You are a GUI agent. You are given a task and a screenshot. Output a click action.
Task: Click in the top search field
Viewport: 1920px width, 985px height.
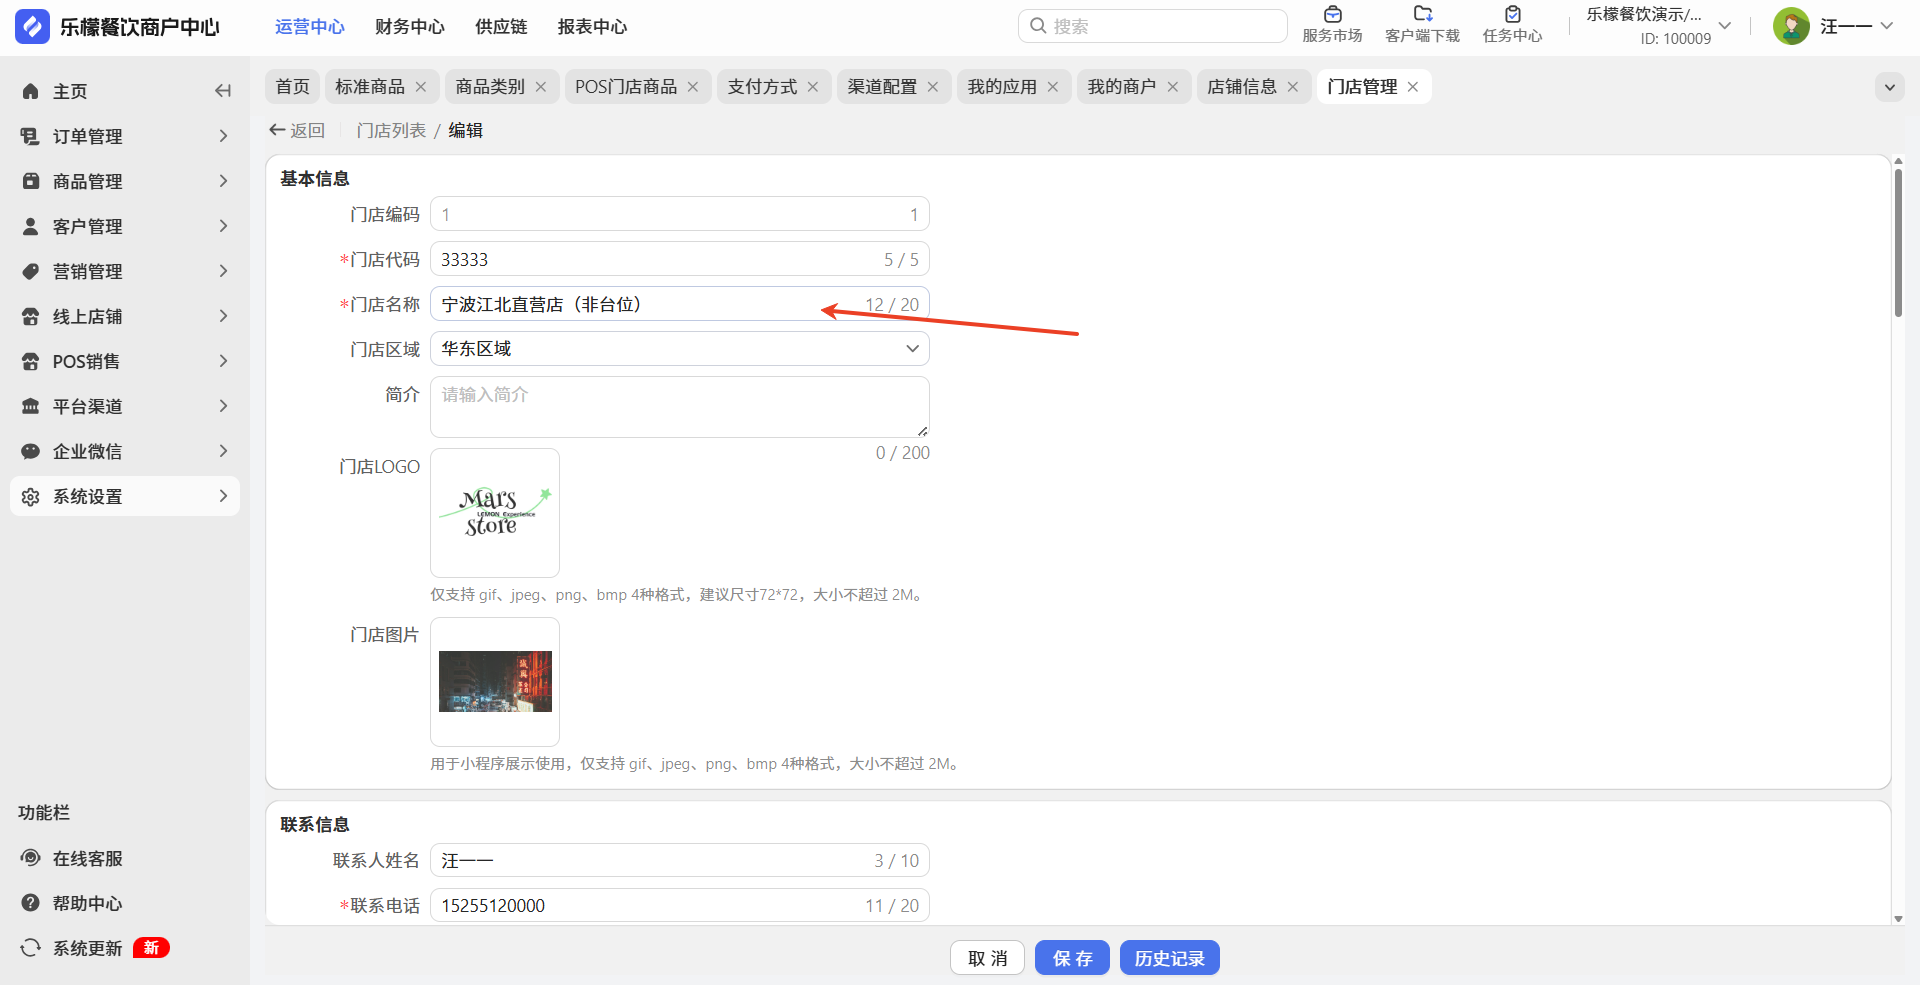coord(1153,26)
